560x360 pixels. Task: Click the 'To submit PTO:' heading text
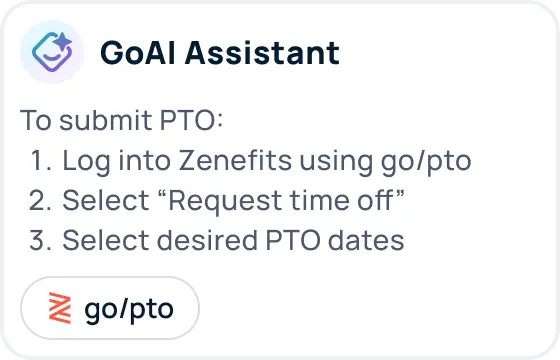[121, 120]
